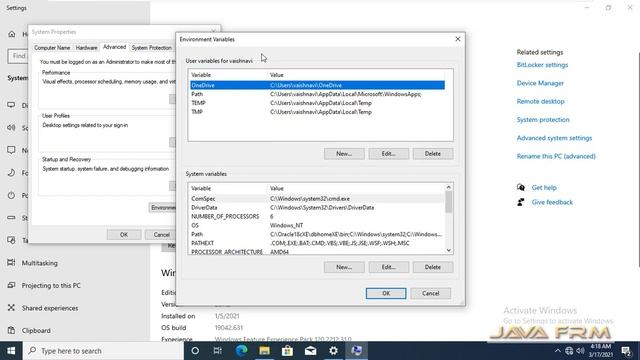Open the Windows Start menu
Screen dimensions: 640x360
(11, 351)
